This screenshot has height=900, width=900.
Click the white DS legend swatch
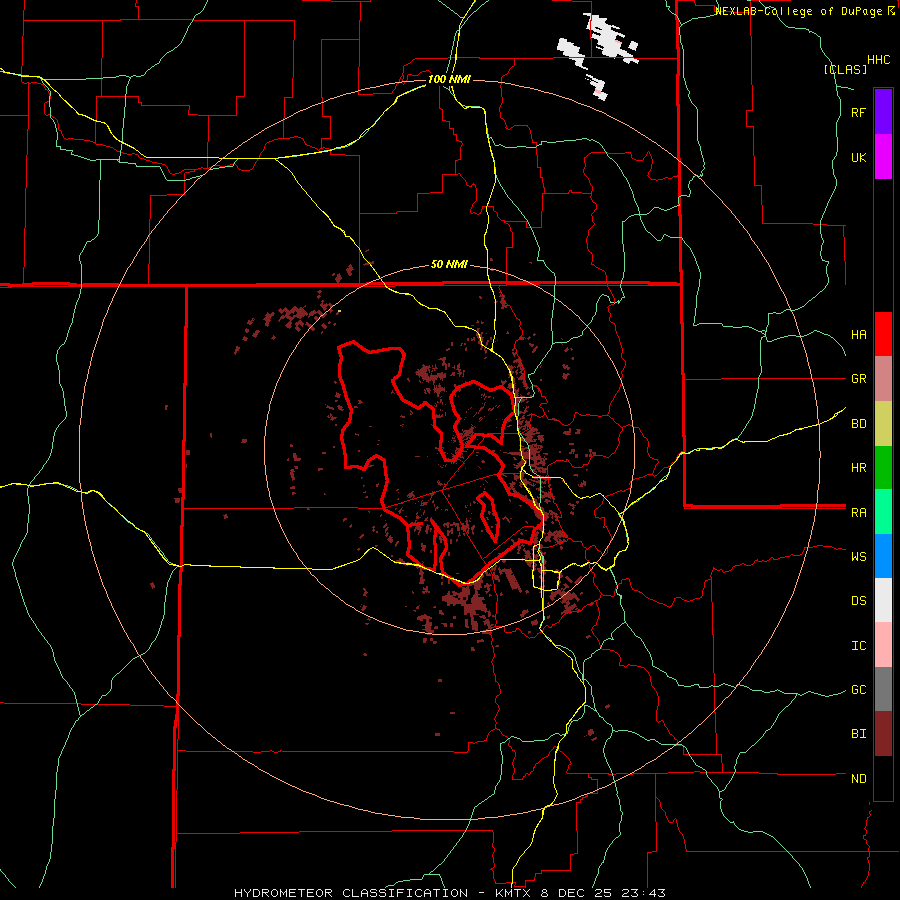tap(883, 600)
